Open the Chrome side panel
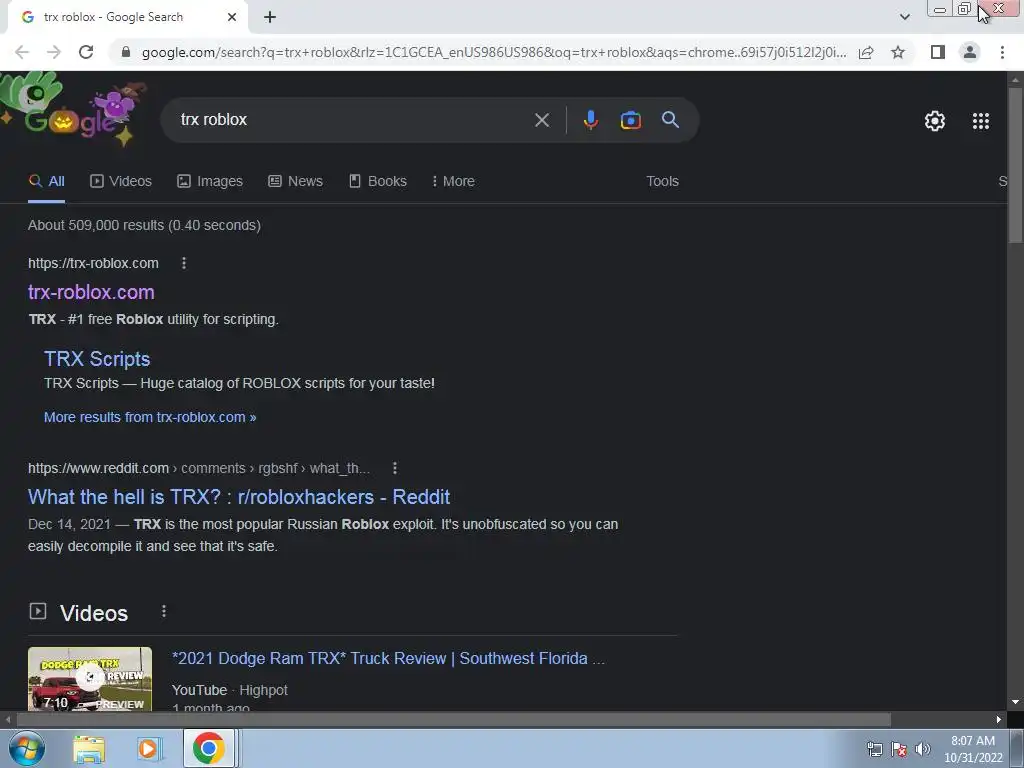Viewport: 1024px width, 768px height. coord(938,52)
